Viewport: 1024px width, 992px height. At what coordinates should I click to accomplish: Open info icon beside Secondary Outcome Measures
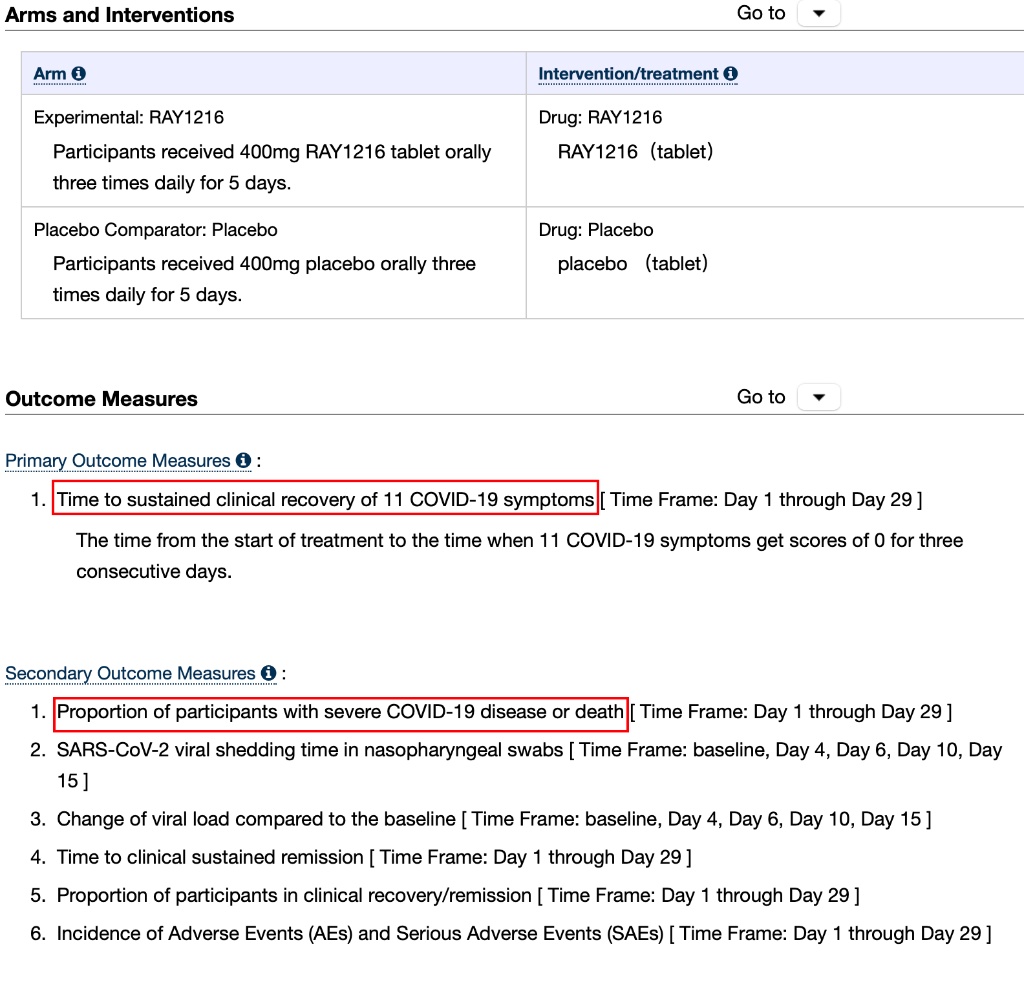268,674
